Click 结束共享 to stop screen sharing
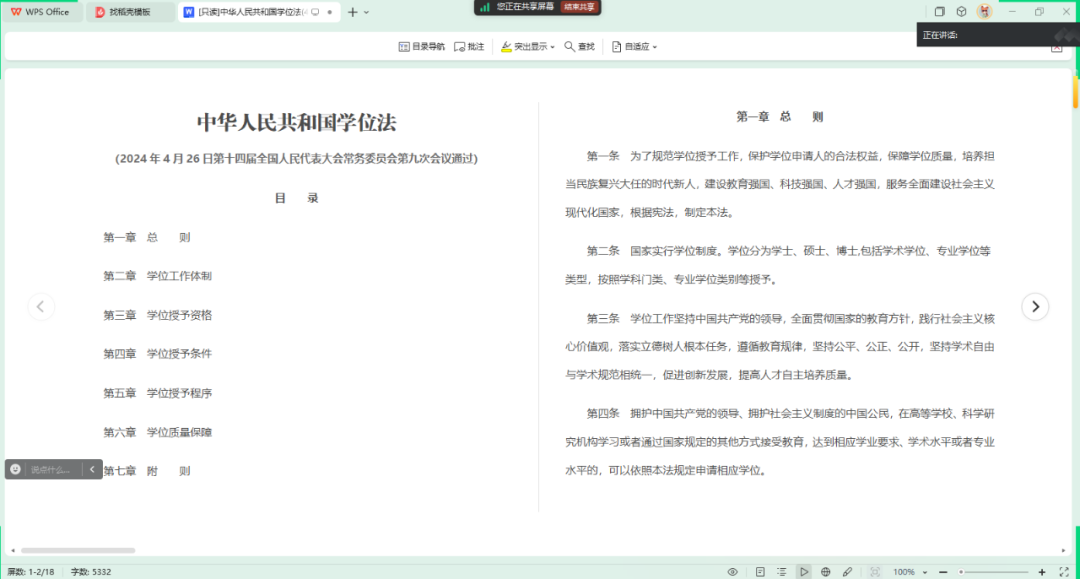This screenshot has width=1080, height=579. [579, 7]
